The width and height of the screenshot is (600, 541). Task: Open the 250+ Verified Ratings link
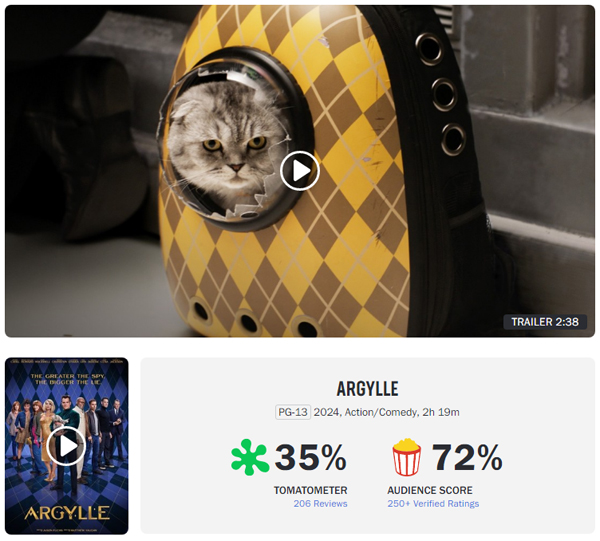tap(433, 504)
